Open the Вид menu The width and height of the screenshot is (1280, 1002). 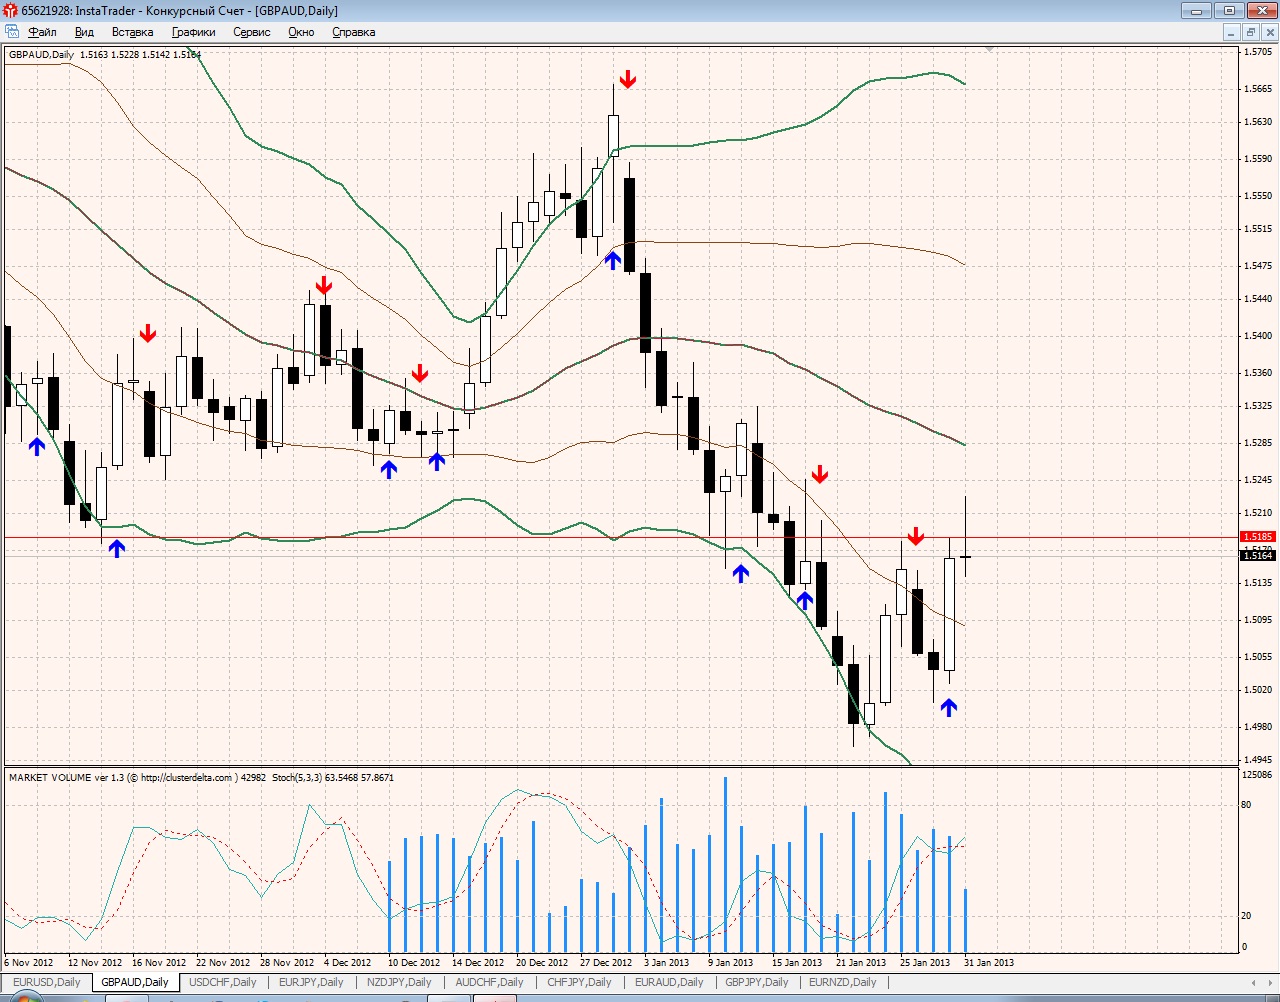pos(84,32)
